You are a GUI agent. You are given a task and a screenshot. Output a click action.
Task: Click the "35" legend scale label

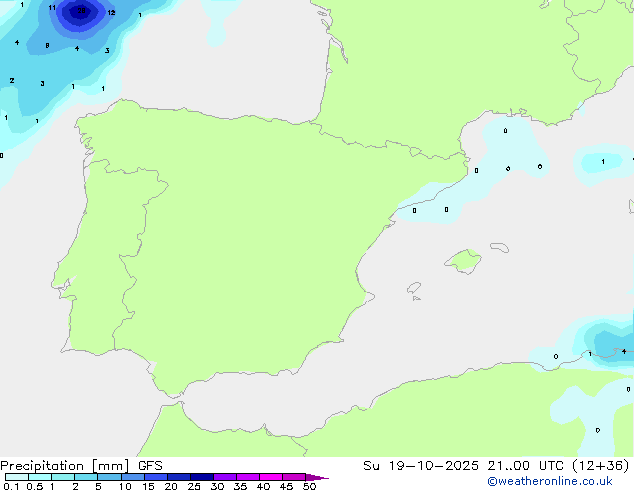tap(240, 486)
